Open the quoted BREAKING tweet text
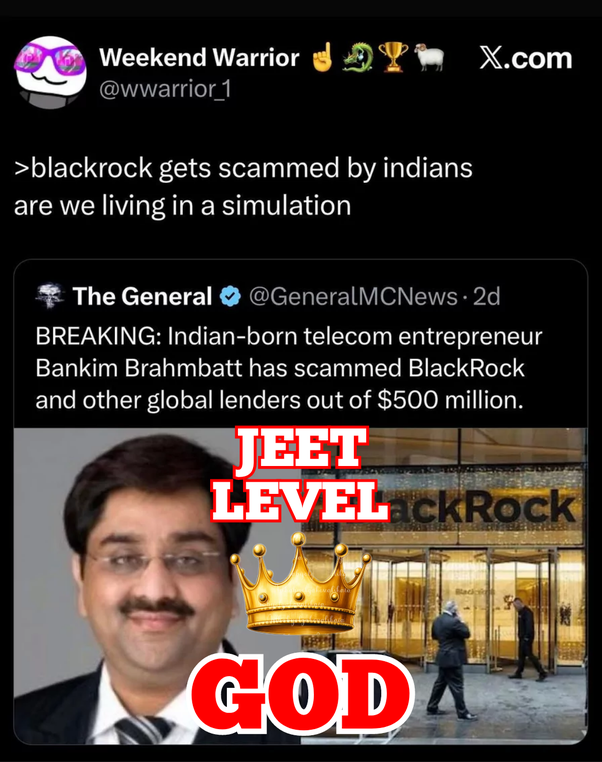 [289, 368]
